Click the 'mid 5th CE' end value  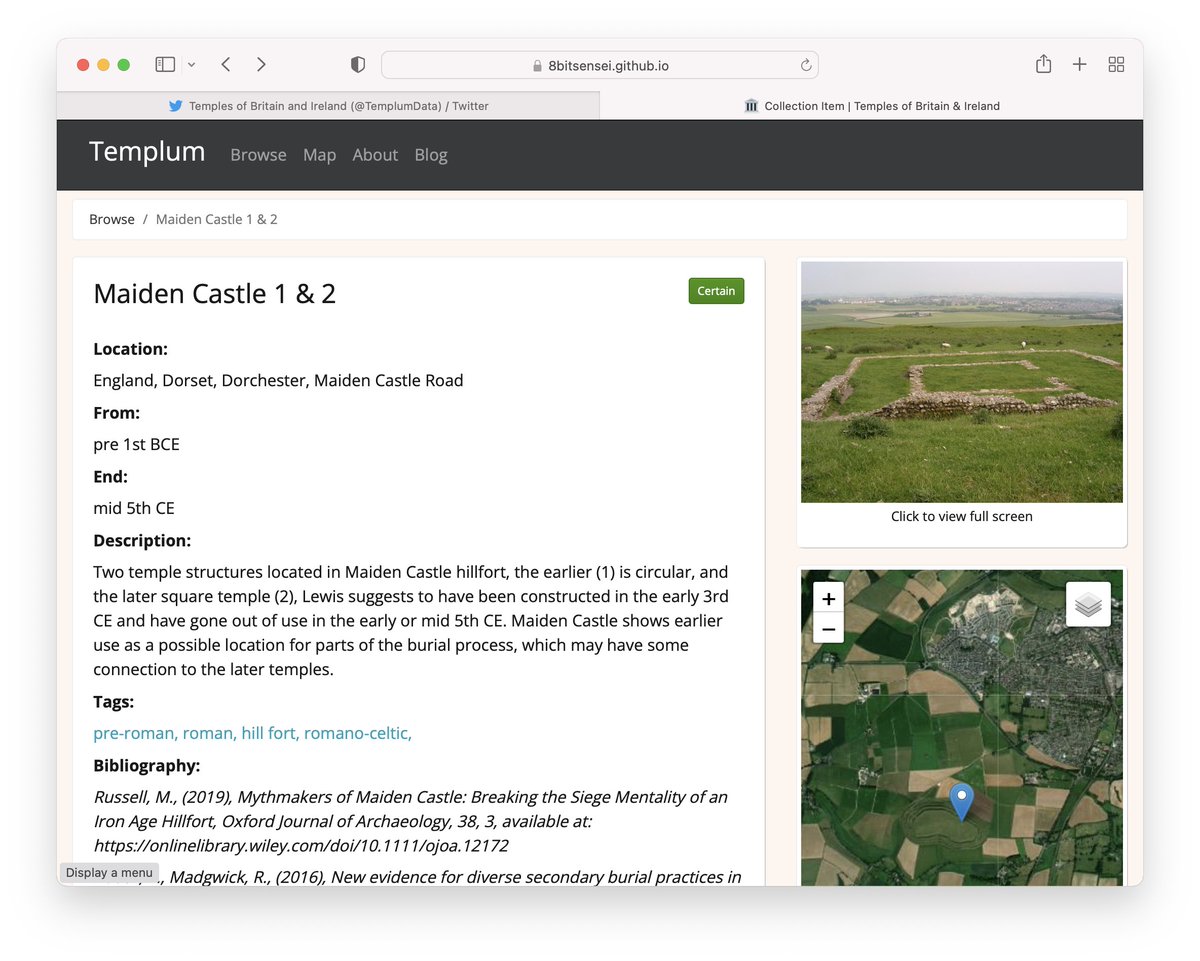(134, 508)
